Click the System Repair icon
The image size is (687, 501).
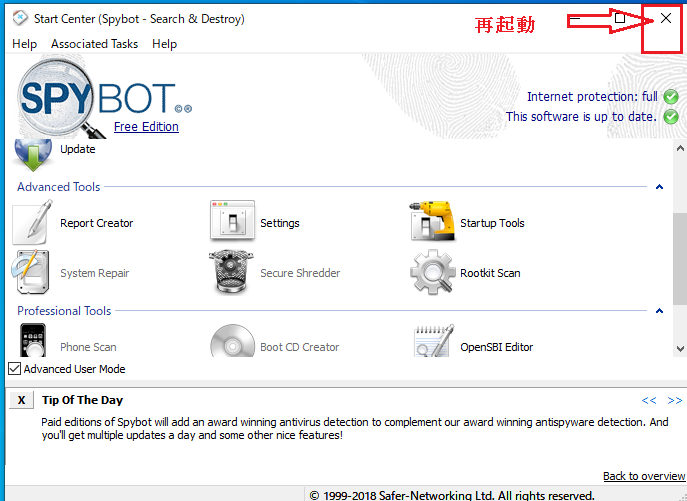tap(31, 272)
